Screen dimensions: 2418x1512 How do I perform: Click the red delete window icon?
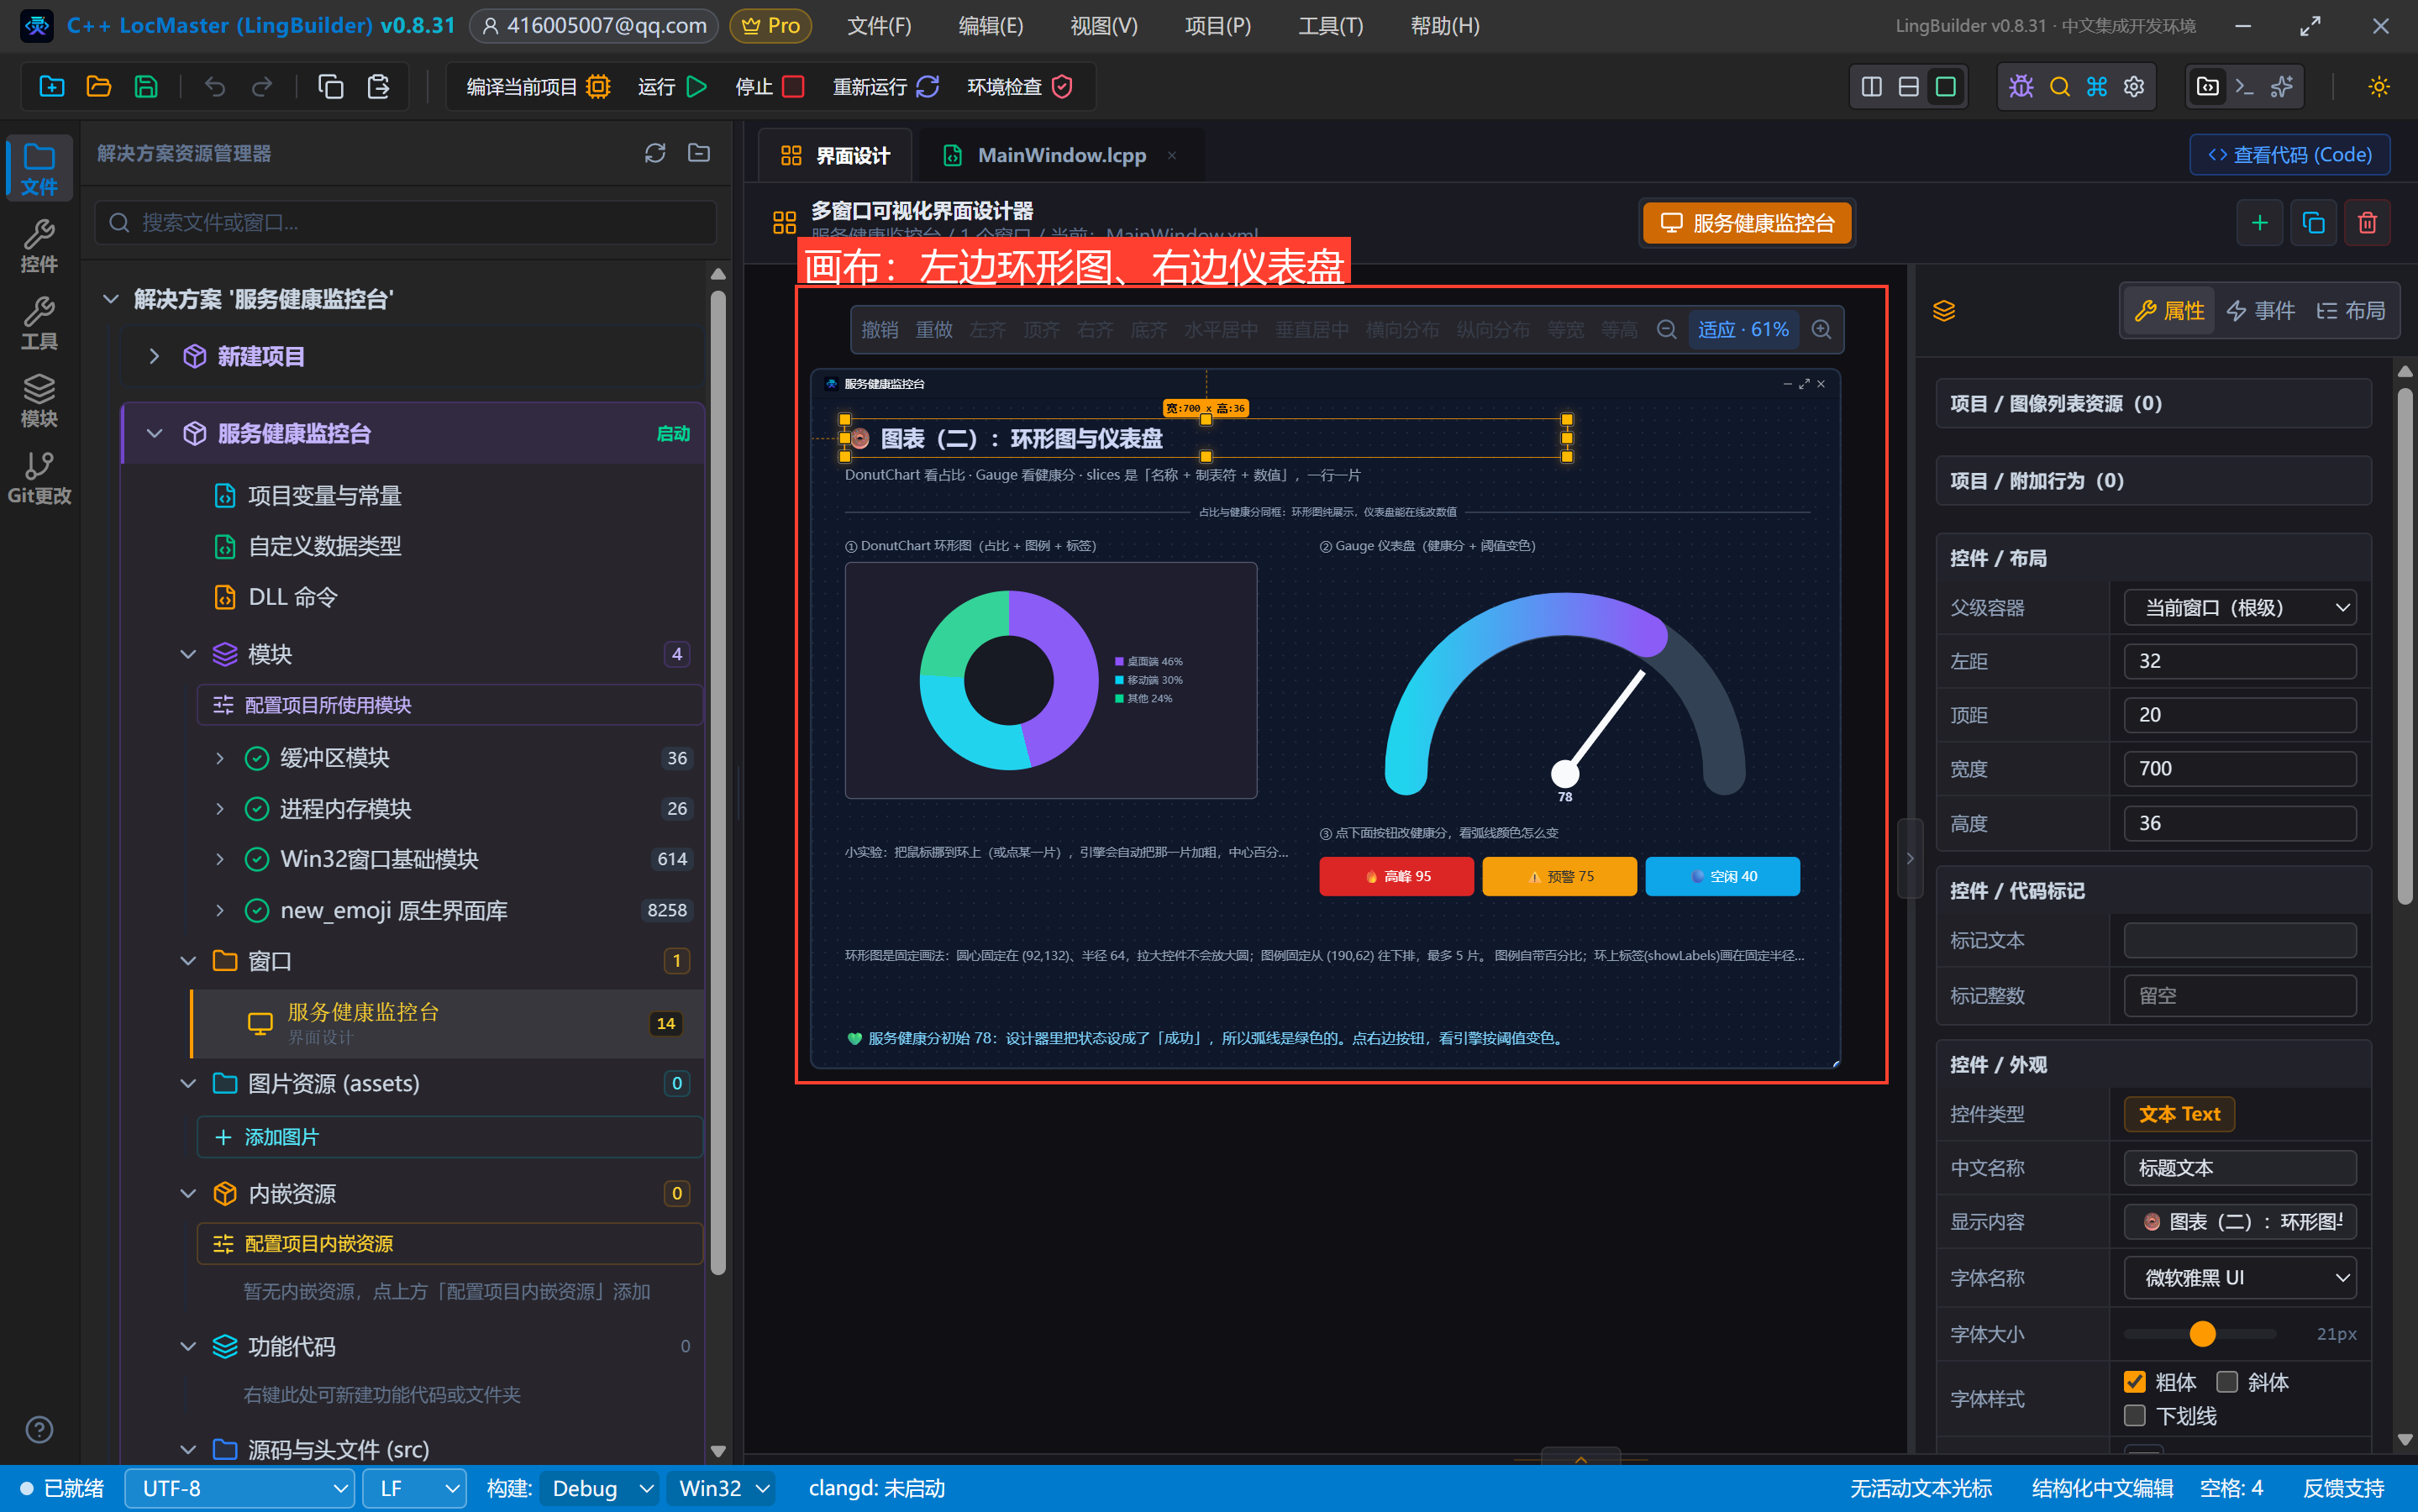pos(2367,222)
